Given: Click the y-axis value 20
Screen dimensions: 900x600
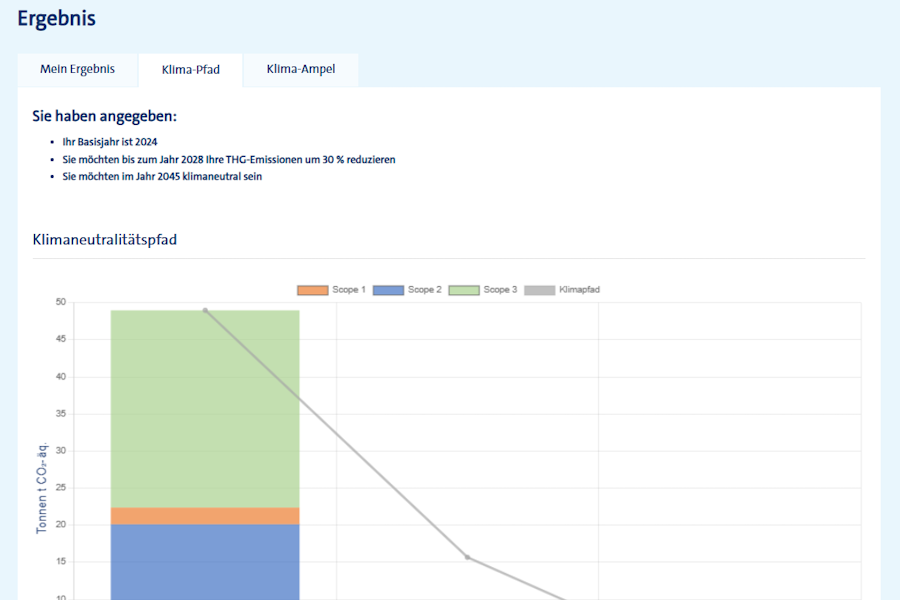Looking at the screenshot, I should (61, 524).
